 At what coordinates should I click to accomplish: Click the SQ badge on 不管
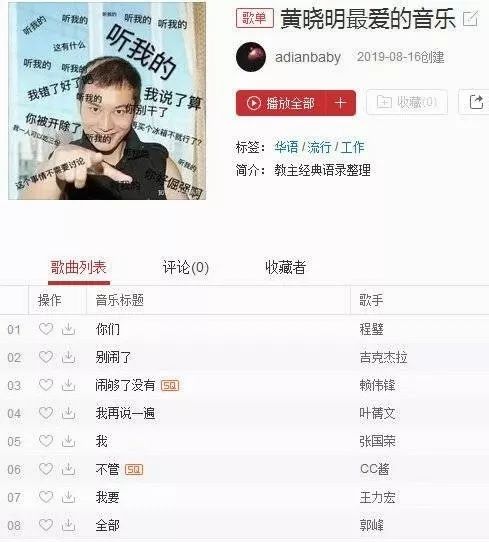(x=134, y=469)
